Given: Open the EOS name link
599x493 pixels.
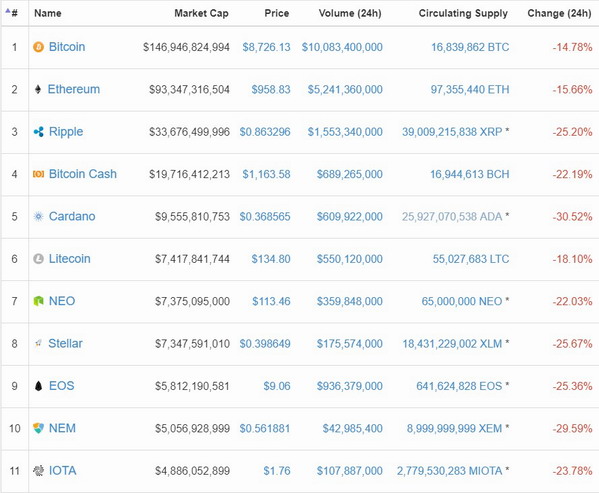Looking at the screenshot, I should point(62,386).
